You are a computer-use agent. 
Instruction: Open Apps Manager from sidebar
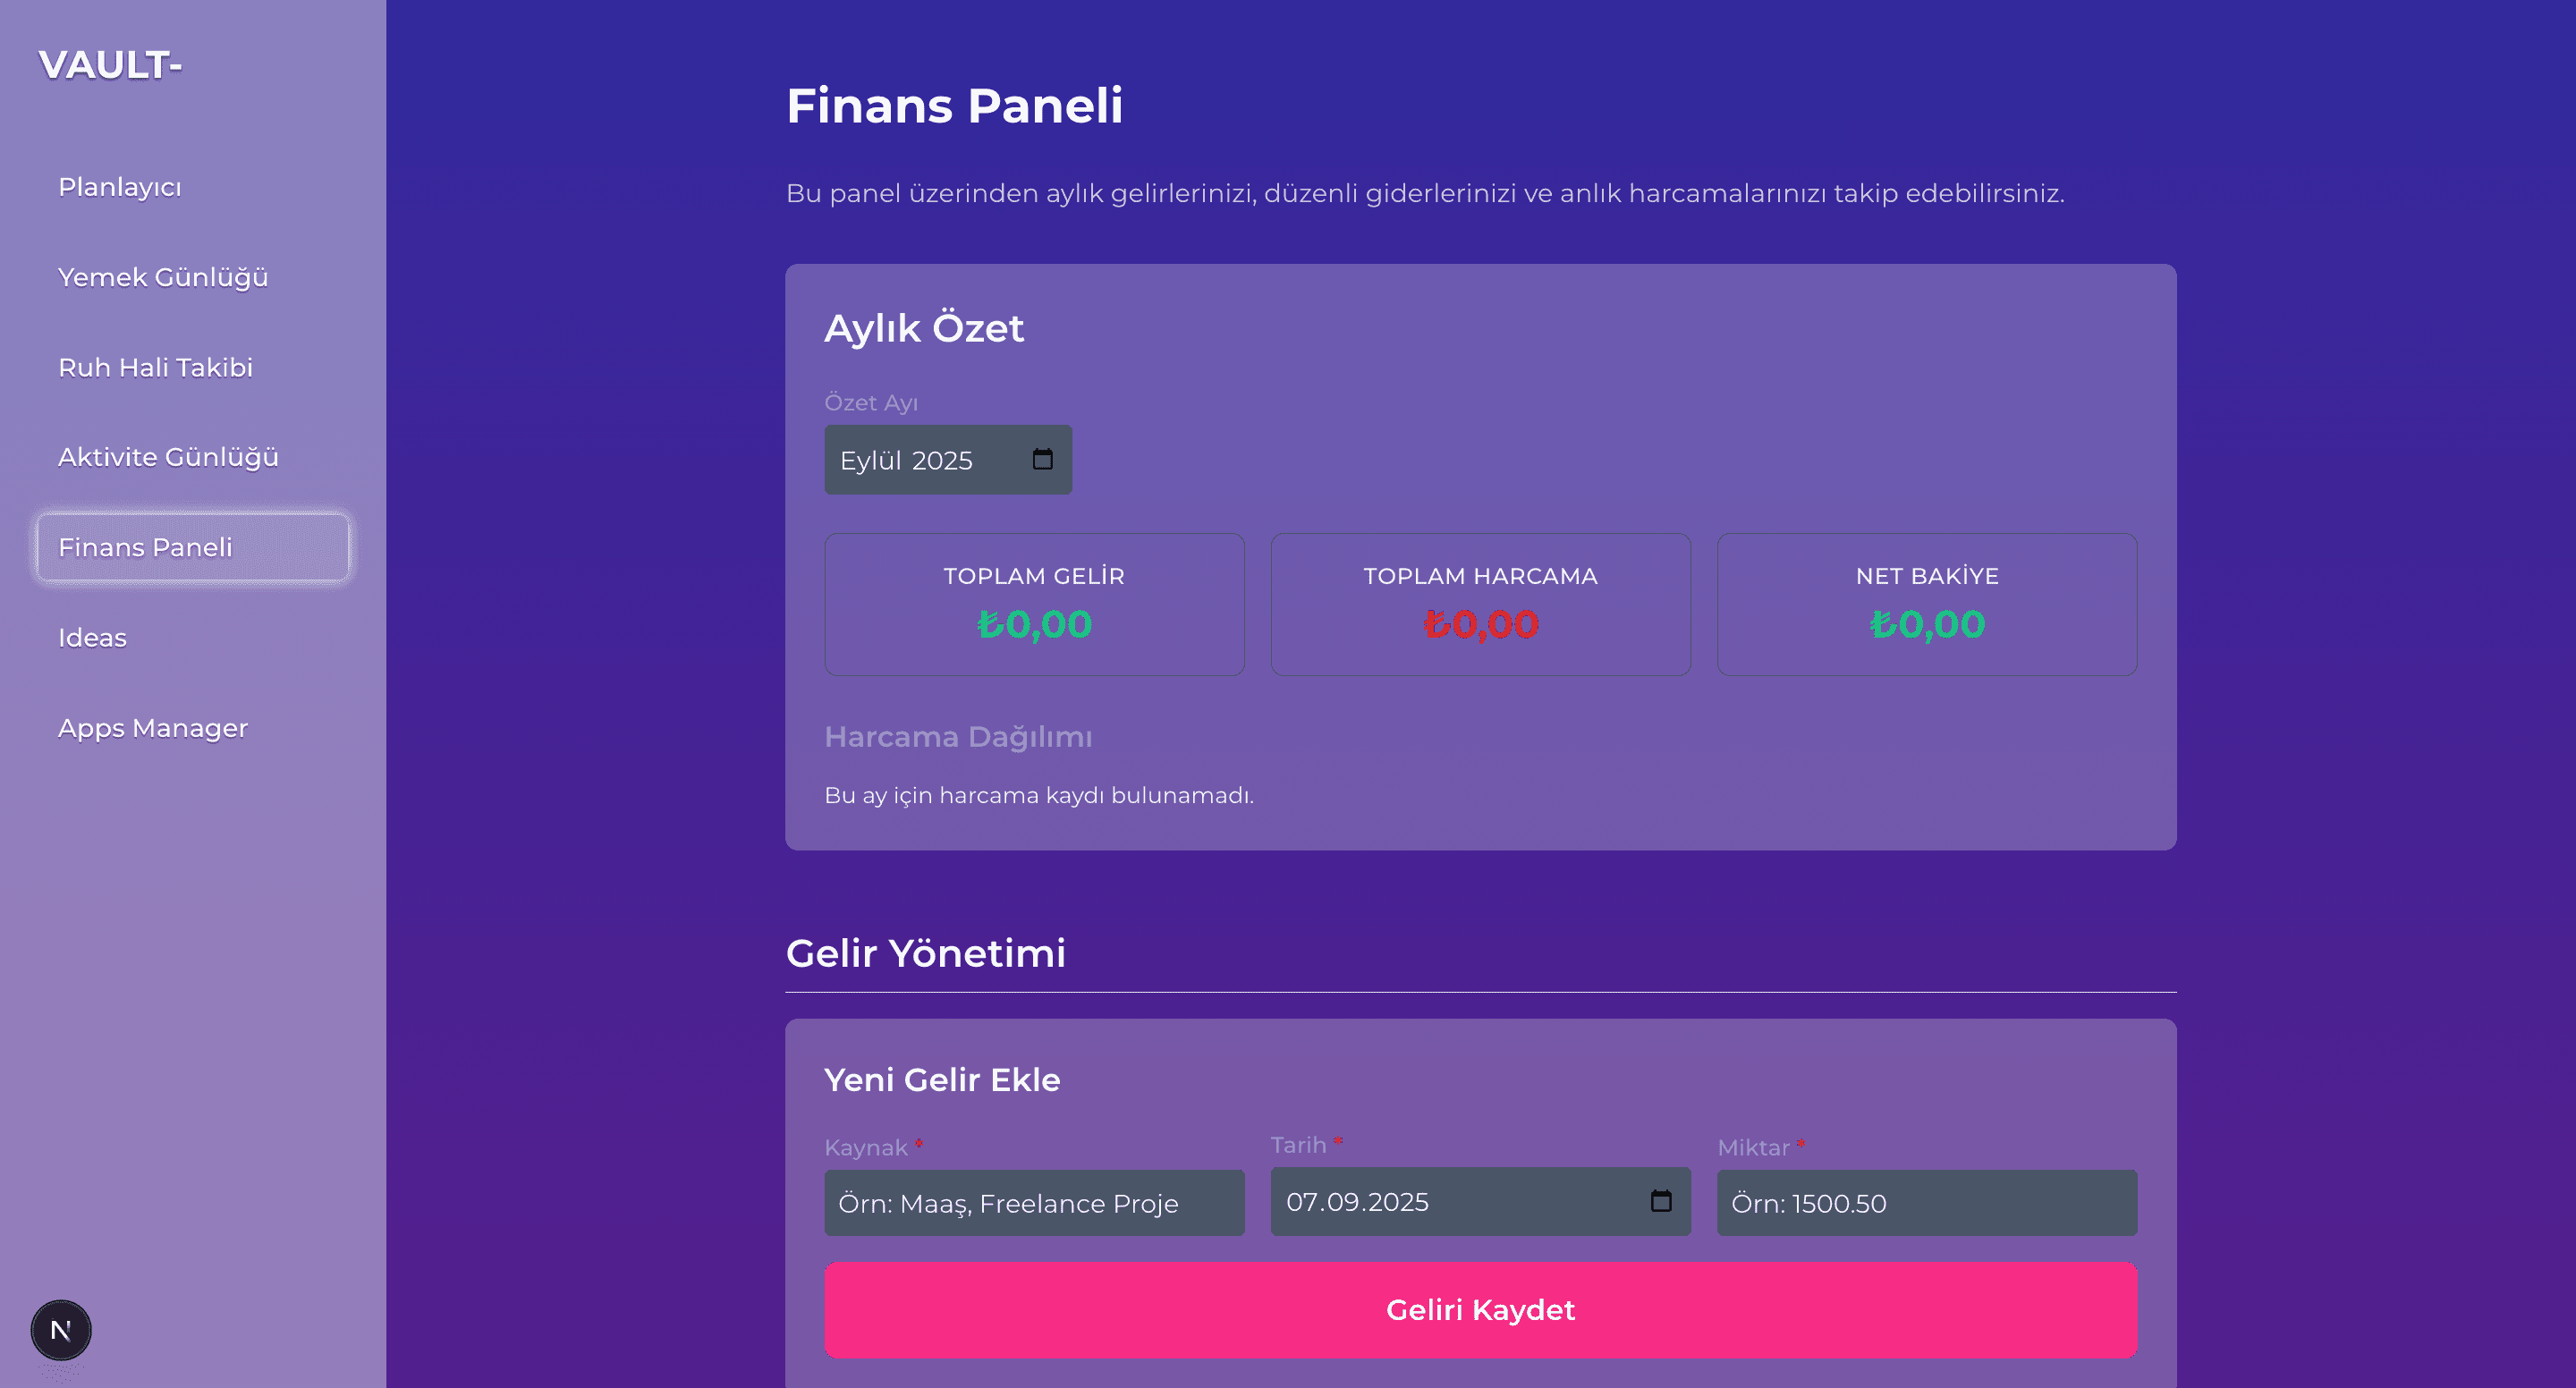153,728
